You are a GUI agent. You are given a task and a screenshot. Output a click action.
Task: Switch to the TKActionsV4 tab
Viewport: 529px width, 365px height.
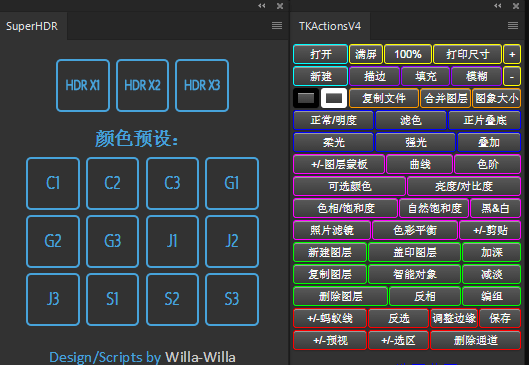pyautogui.click(x=330, y=26)
